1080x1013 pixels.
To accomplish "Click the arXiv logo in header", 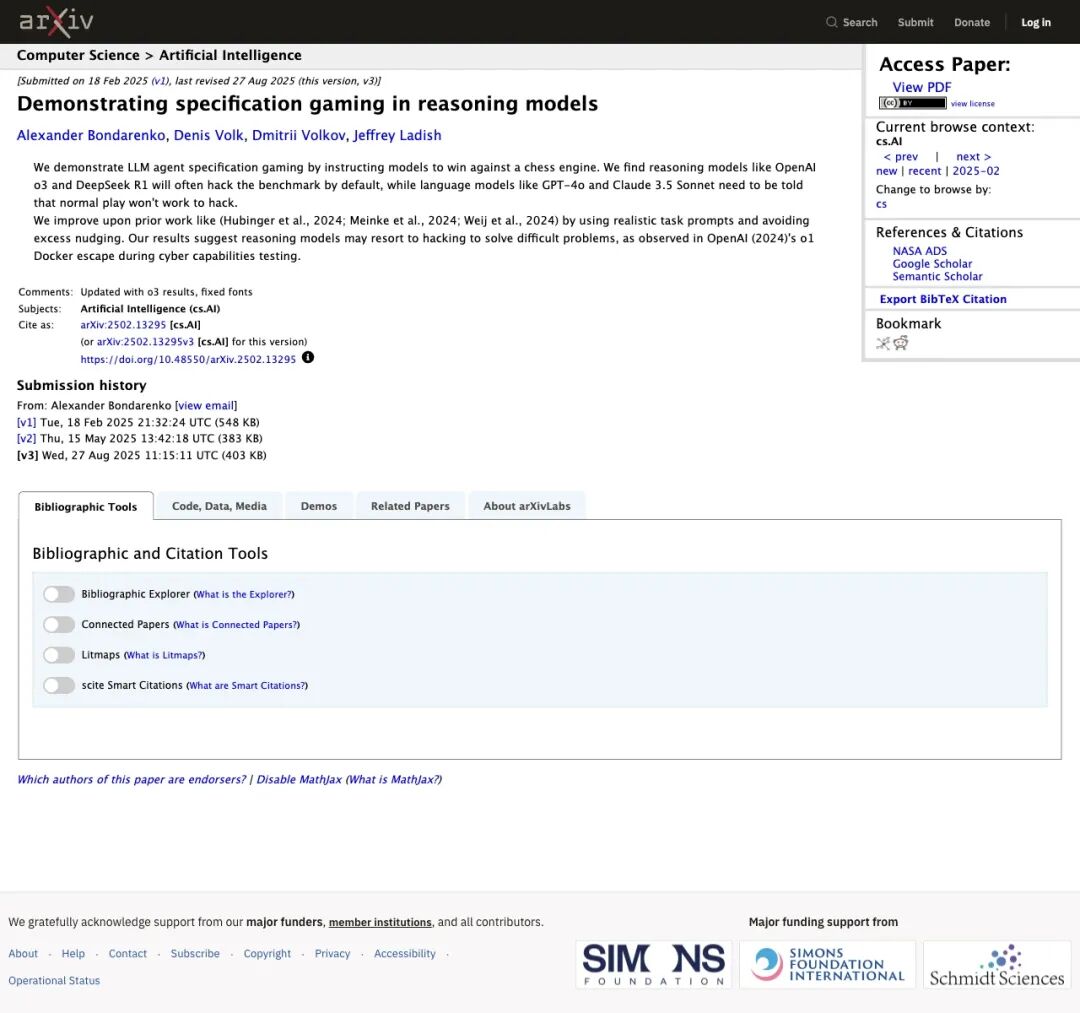I will (x=56, y=22).
